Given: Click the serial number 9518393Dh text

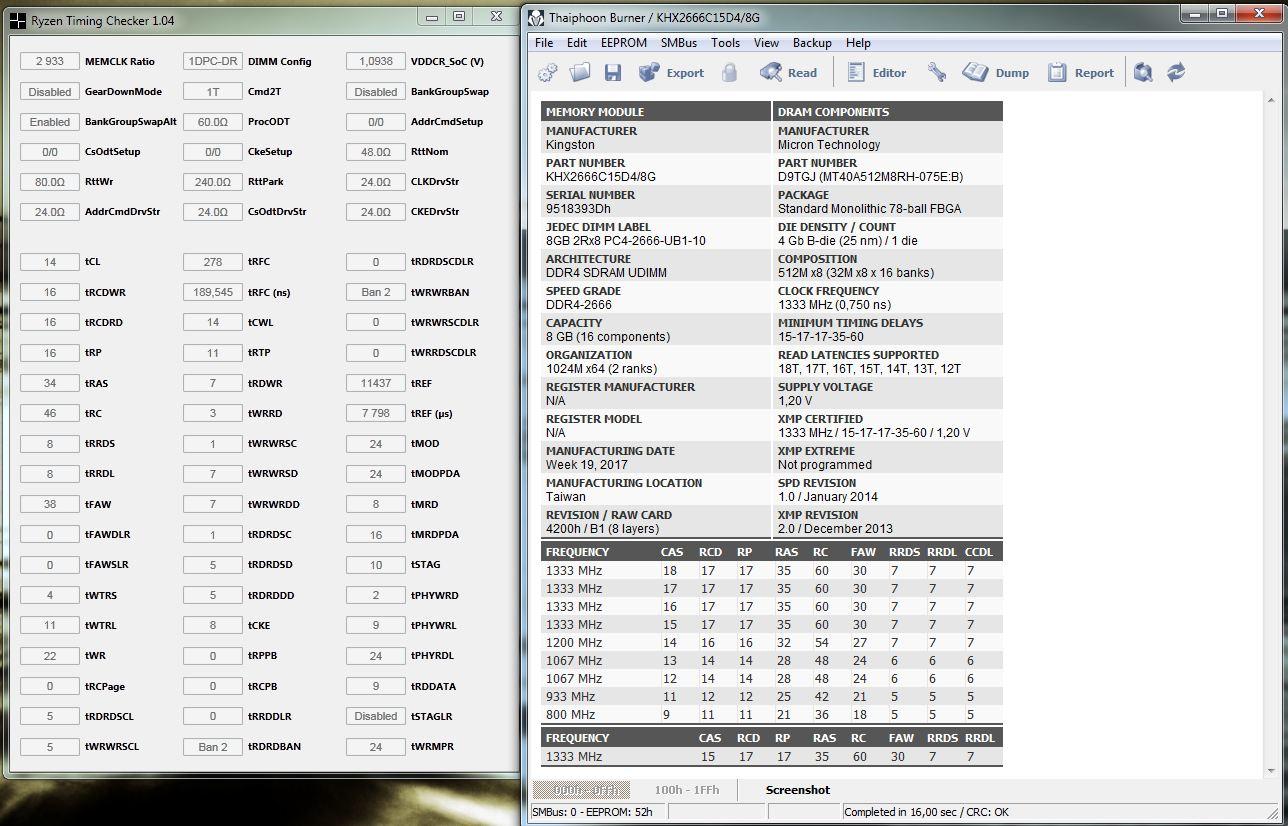Looking at the screenshot, I should (x=578, y=209).
